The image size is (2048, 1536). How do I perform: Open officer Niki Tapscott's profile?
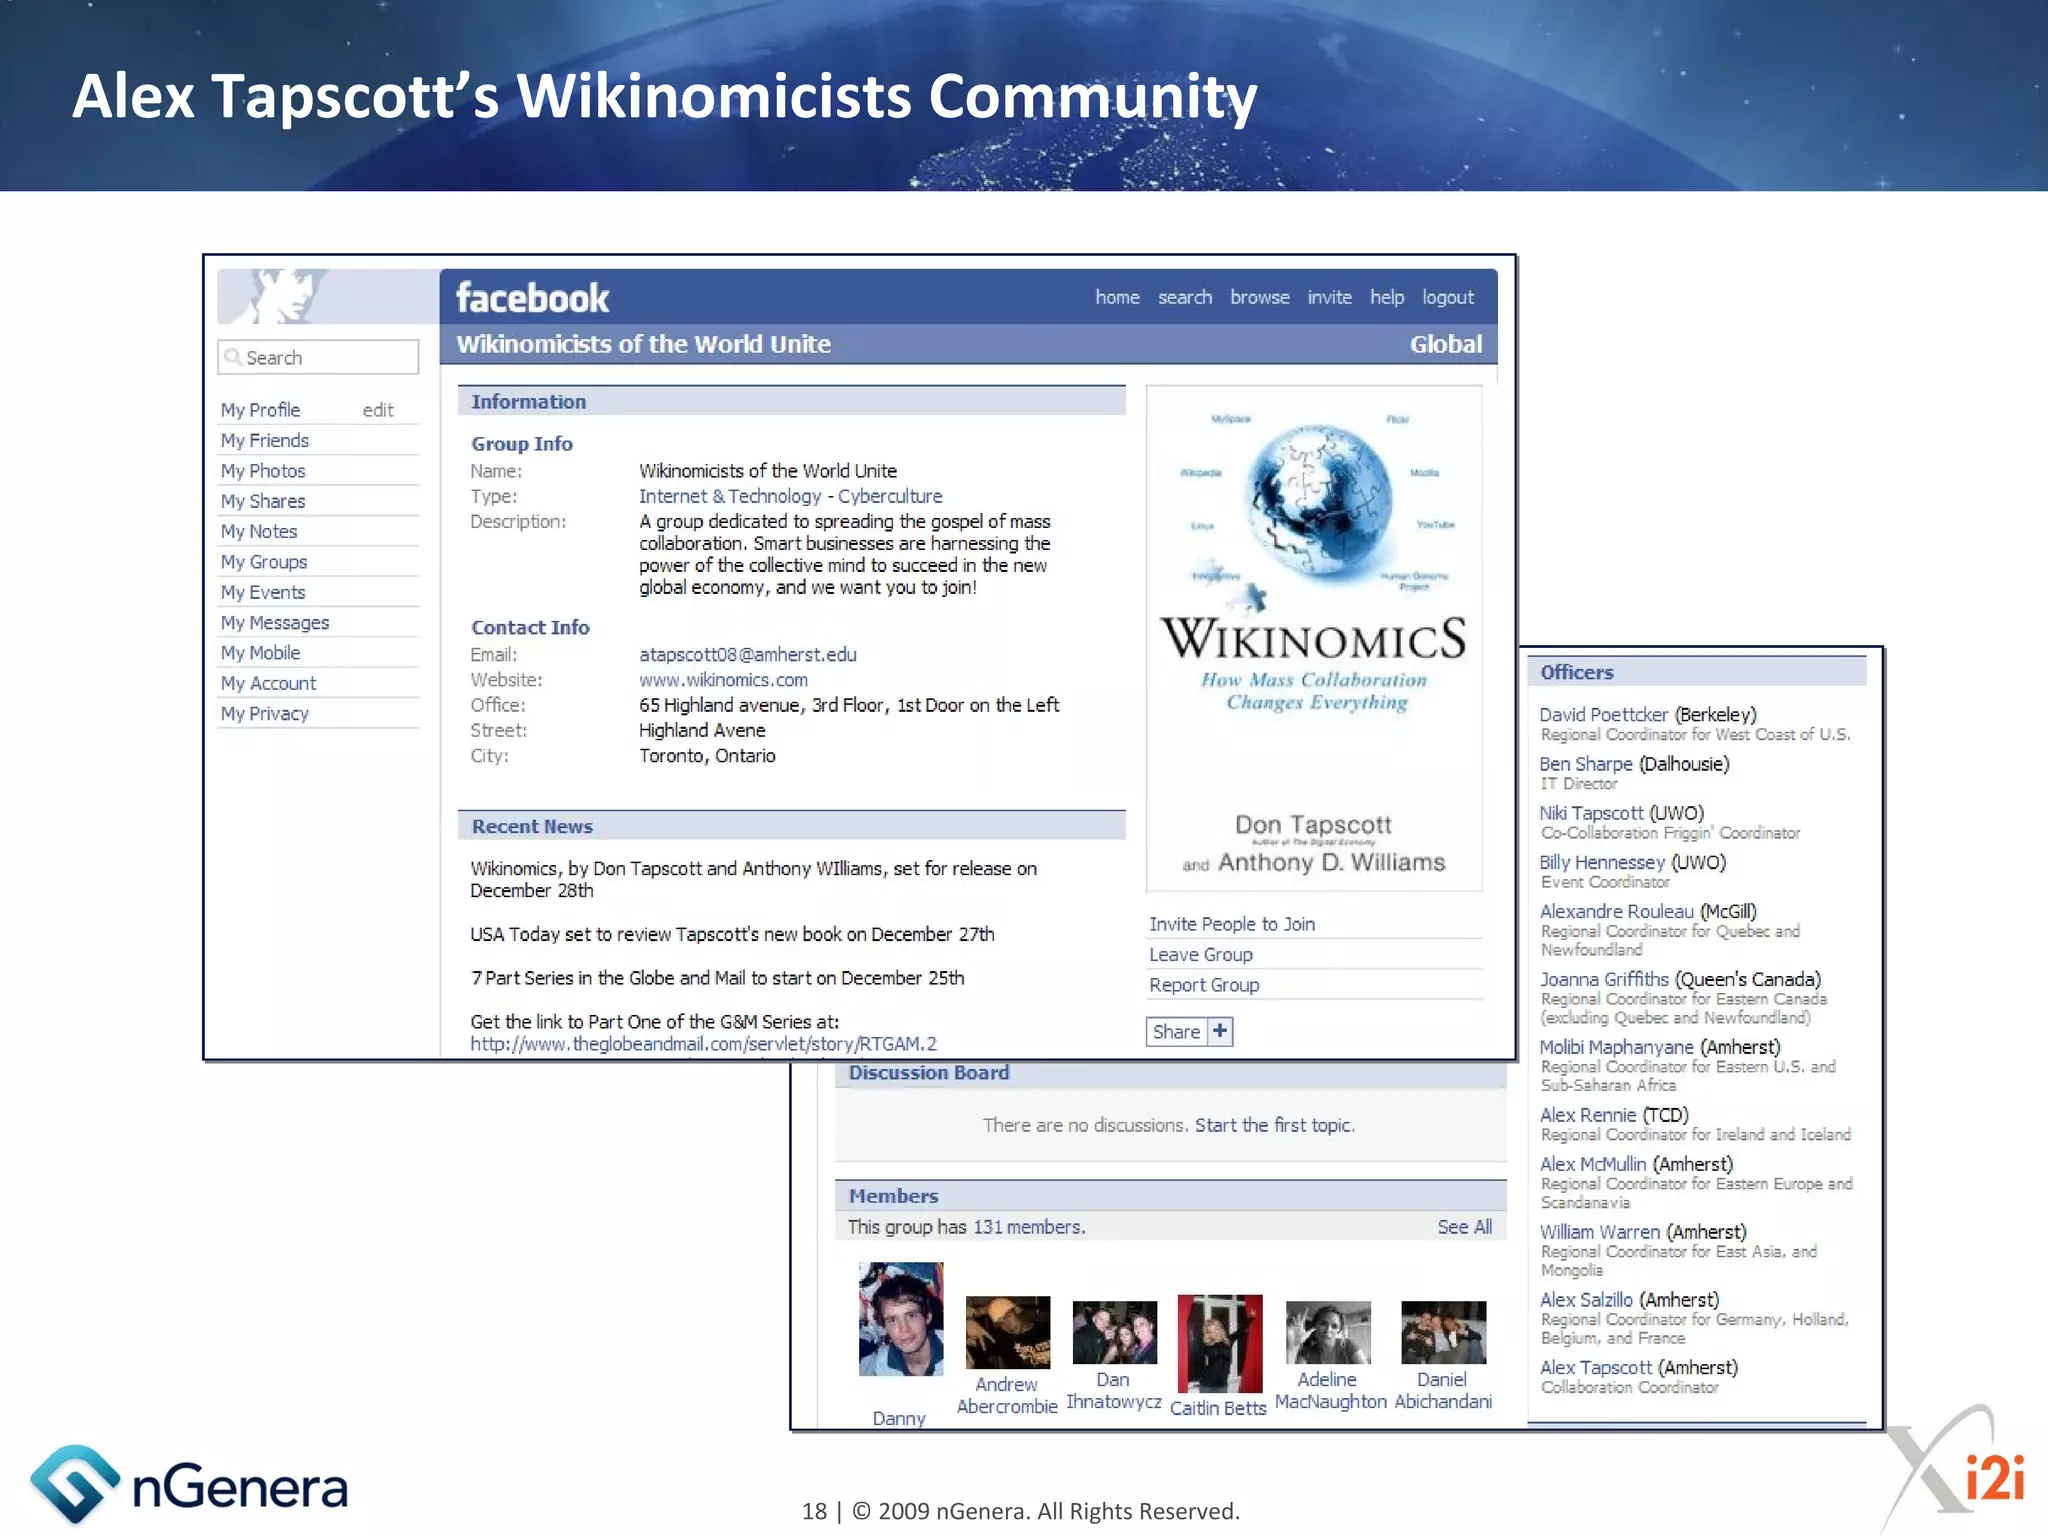point(1592,813)
